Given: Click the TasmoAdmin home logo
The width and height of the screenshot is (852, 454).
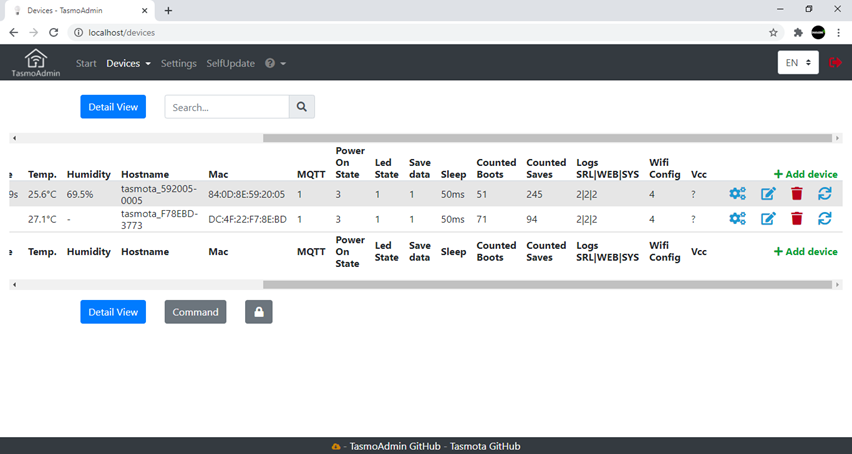Looking at the screenshot, I should [x=36, y=62].
